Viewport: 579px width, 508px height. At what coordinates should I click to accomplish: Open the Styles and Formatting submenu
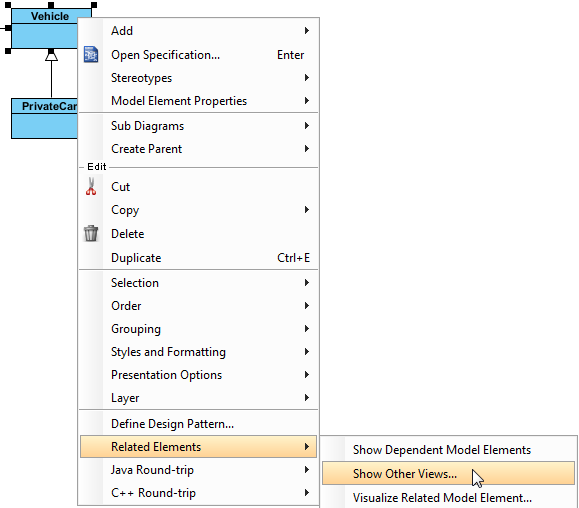tap(198, 352)
